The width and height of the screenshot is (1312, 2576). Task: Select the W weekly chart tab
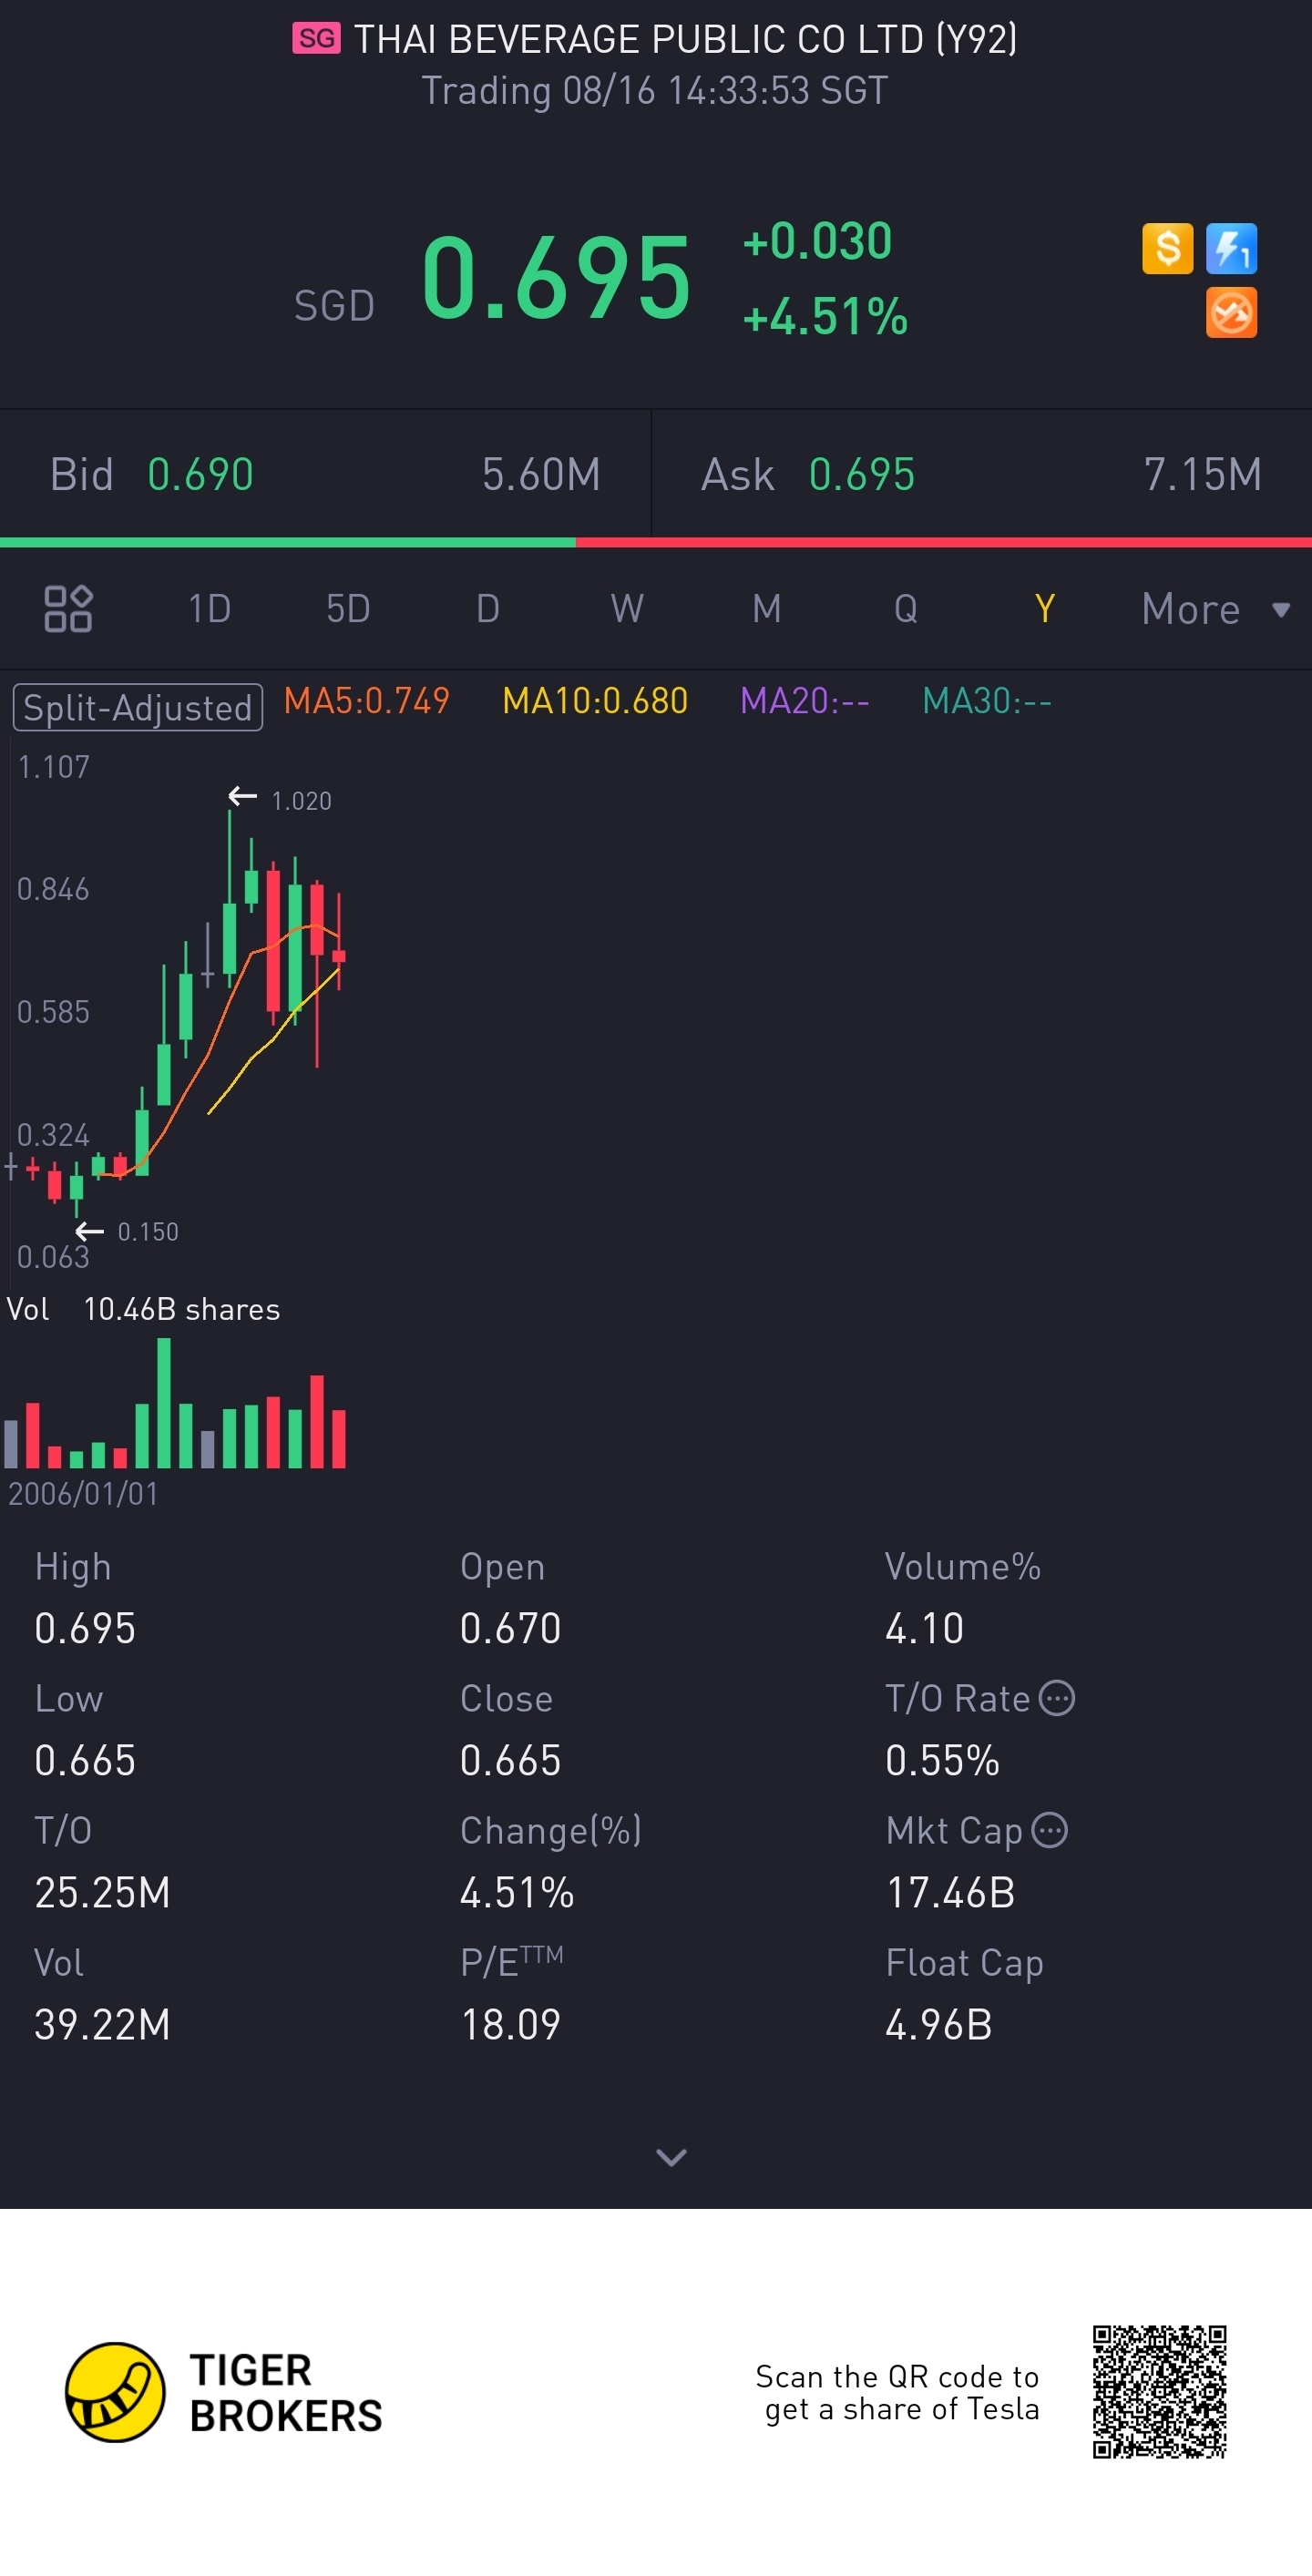pyautogui.click(x=627, y=608)
